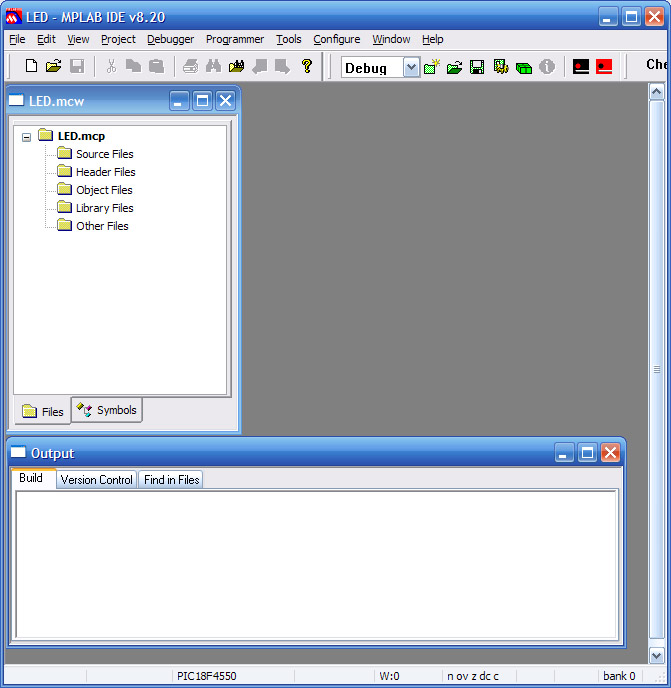Select the Other Files folder
Screen dimensions: 671x688
[102, 226]
